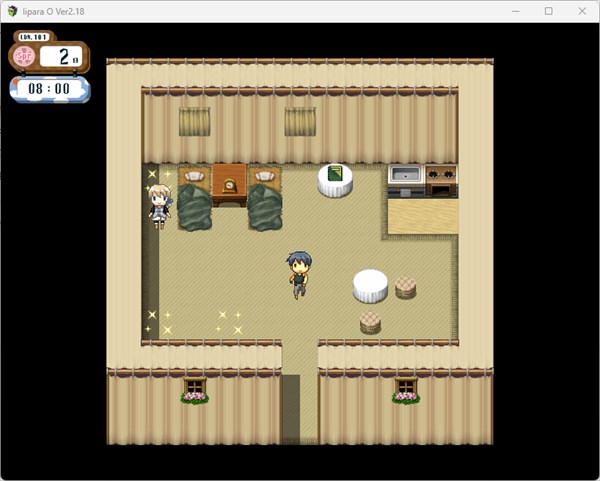Select the green book on round table
Screen dimensions: 600x481
tap(335, 175)
